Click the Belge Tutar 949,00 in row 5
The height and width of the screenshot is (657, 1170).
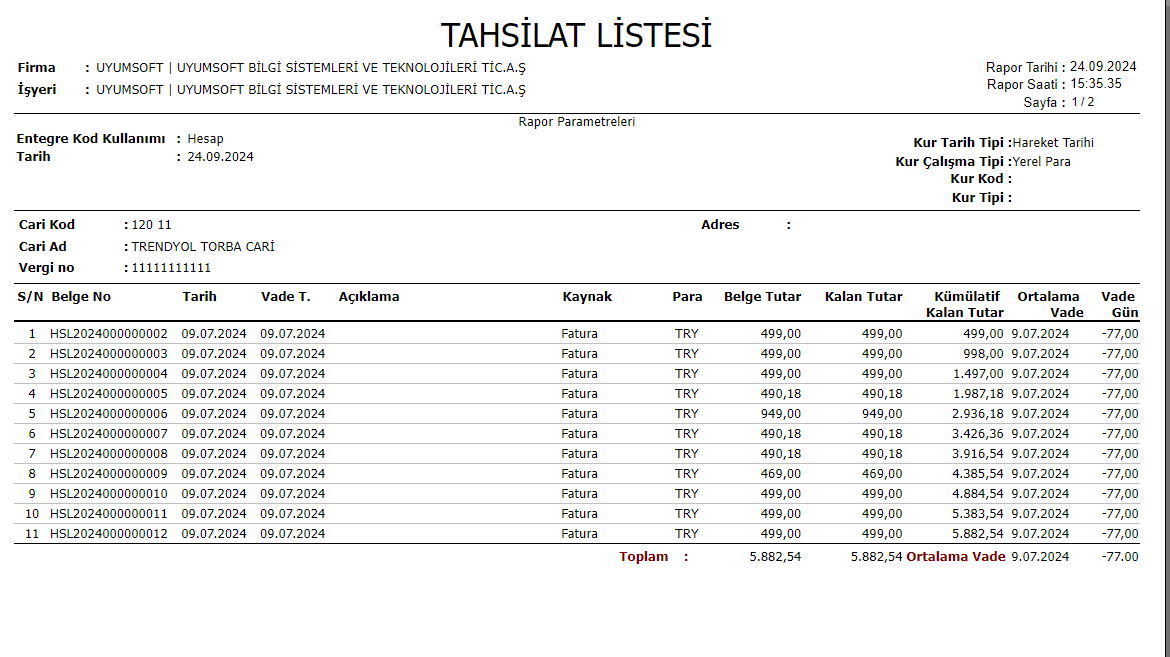click(780, 414)
